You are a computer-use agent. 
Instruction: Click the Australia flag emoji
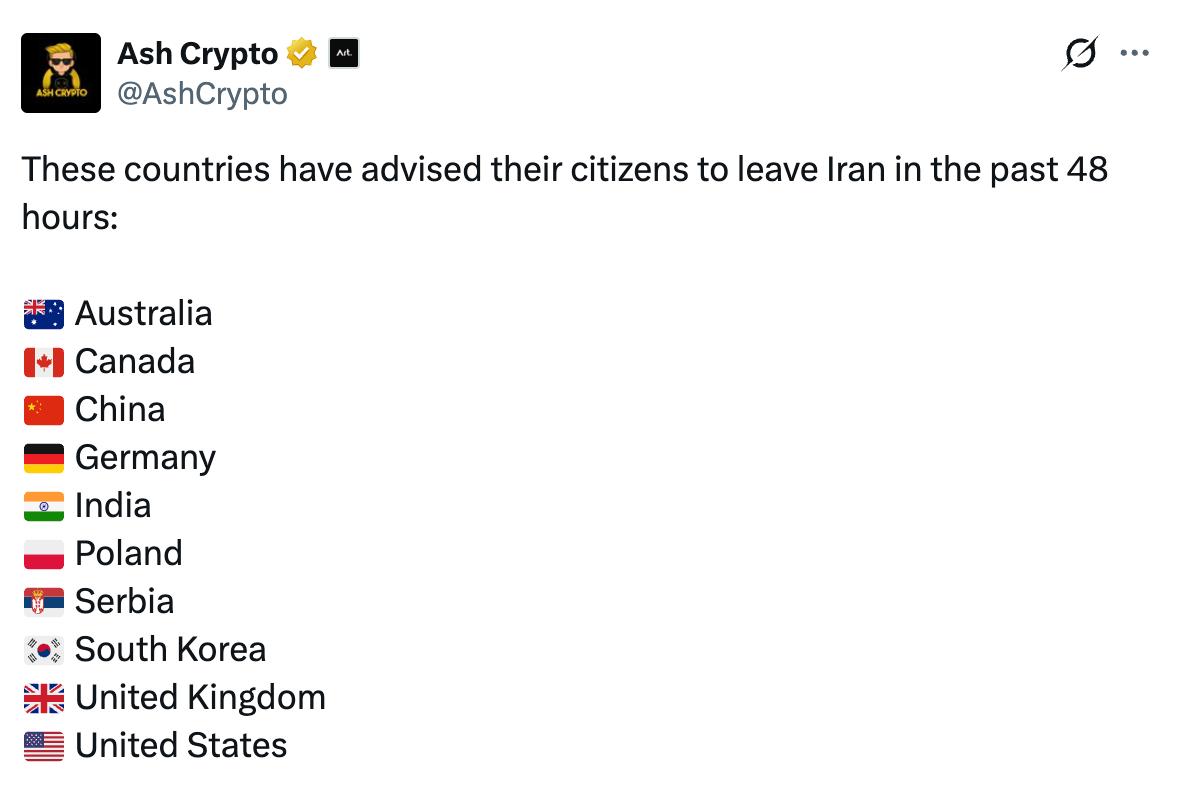[x=44, y=314]
